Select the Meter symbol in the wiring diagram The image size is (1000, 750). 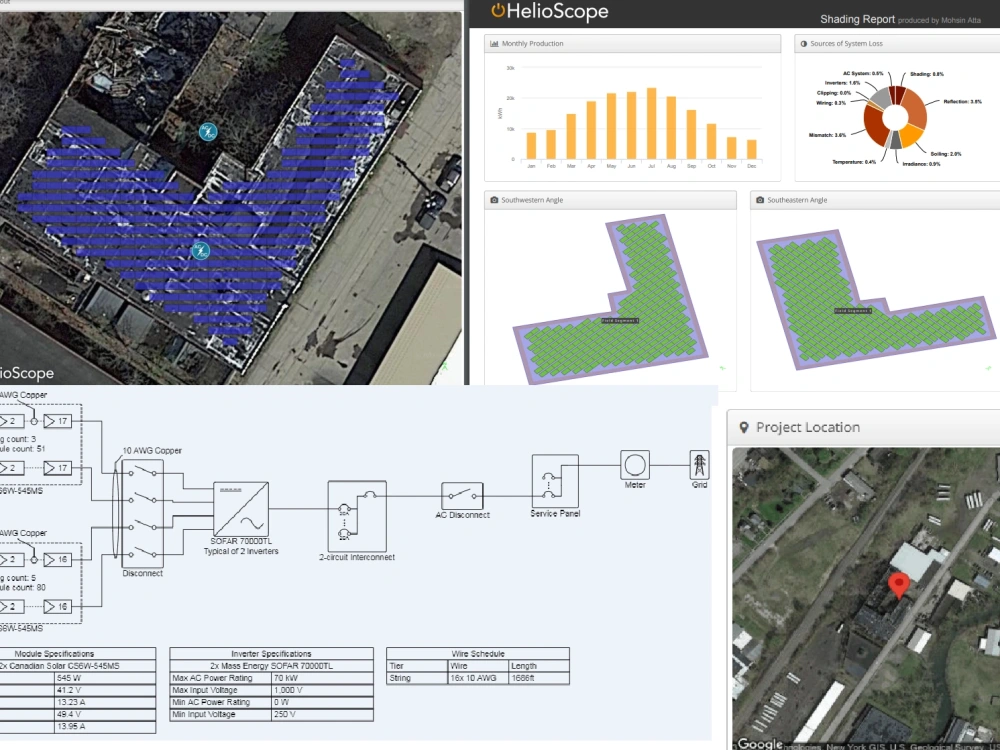(x=636, y=465)
